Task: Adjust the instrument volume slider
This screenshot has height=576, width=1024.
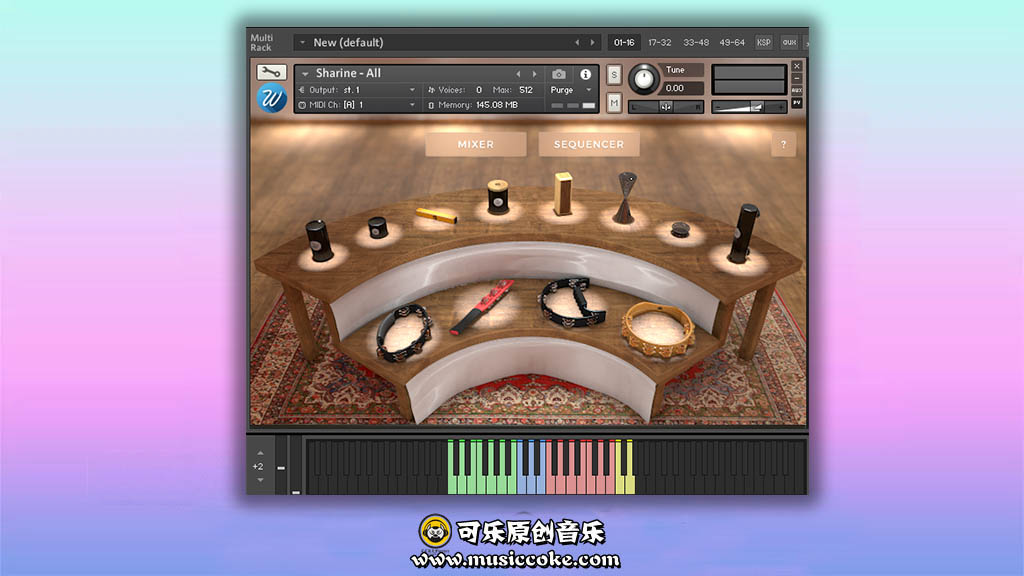Action: point(749,107)
